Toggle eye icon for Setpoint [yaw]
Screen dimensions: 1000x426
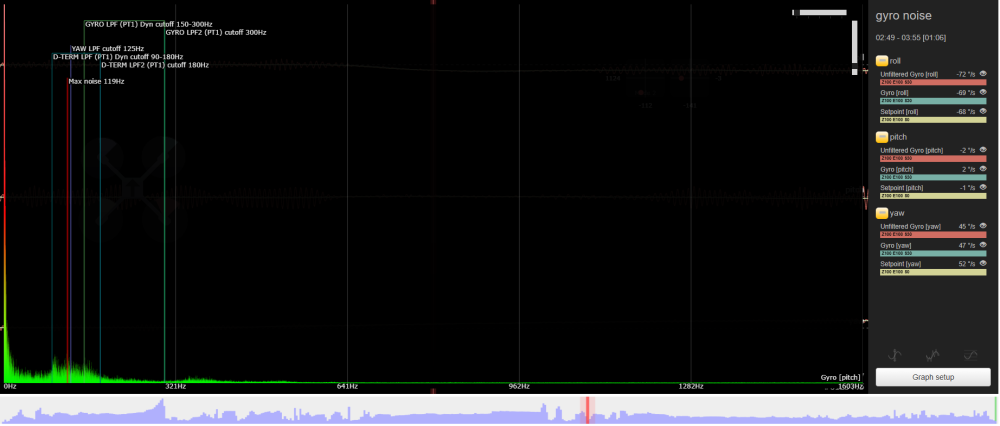coord(983,264)
